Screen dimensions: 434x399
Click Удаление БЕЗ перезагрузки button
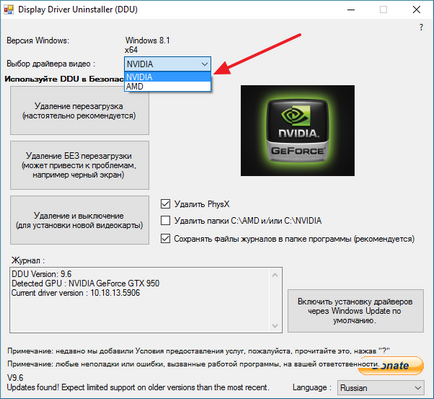tap(79, 165)
